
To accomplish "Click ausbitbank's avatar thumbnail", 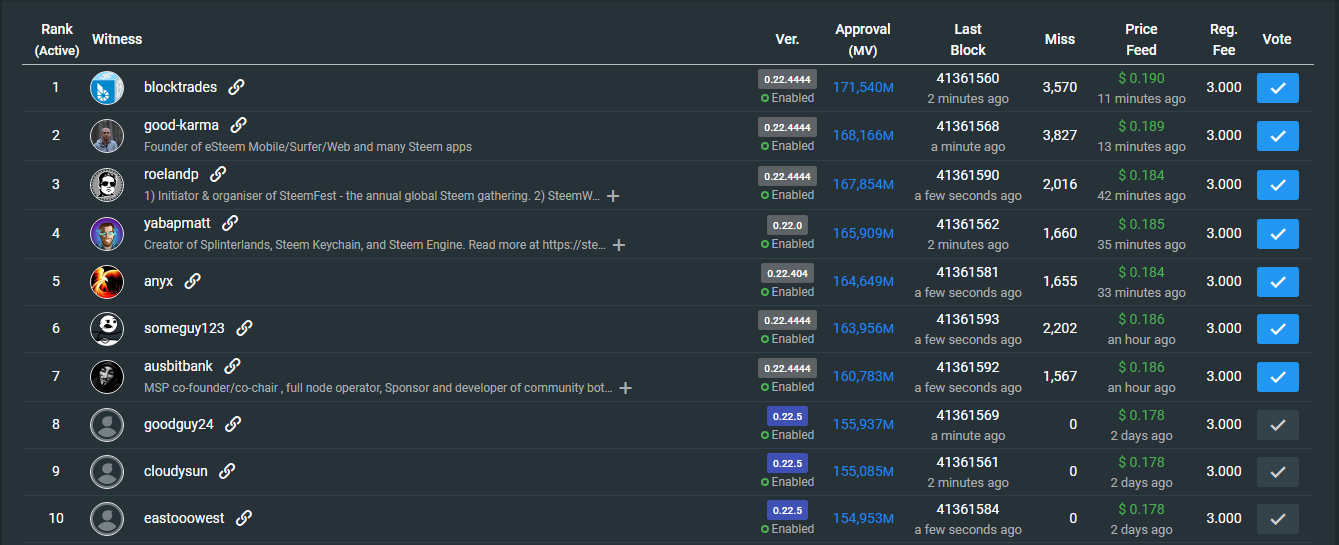I will pyautogui.click(x=107, y=376).
